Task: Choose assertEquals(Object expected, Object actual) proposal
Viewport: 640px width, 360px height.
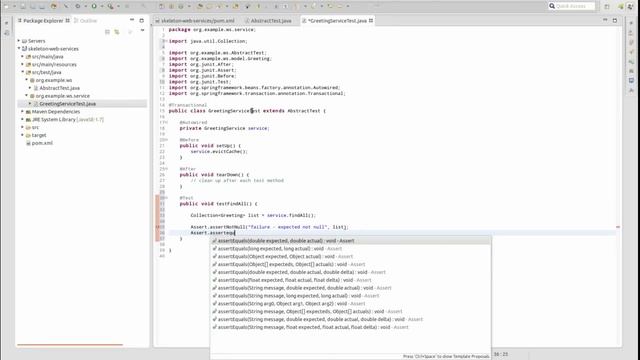Action: [x=351, y=256]
